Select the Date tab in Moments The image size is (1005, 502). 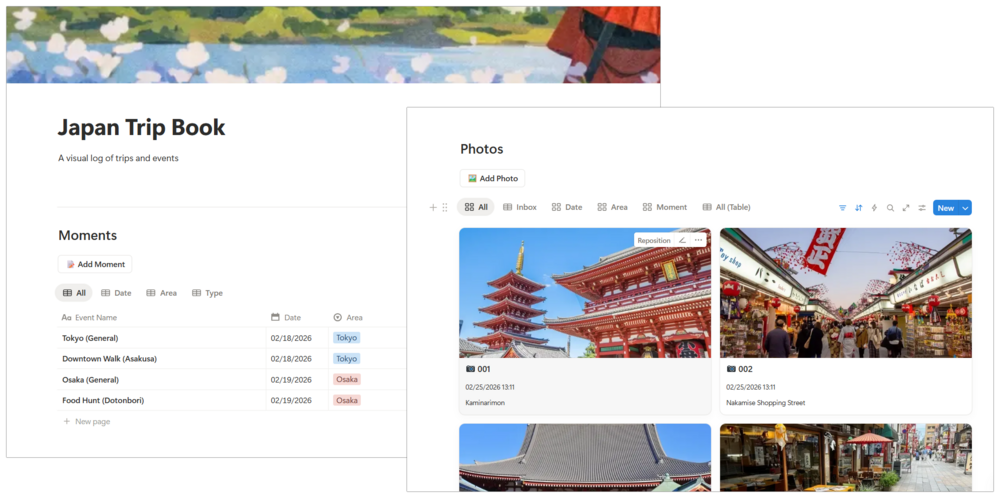click(116, 293)
